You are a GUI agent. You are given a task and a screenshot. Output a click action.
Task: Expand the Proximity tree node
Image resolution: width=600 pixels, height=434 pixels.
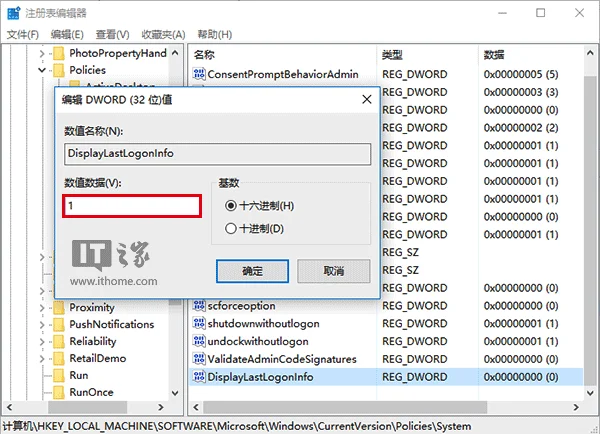click(x=42, y=308)
